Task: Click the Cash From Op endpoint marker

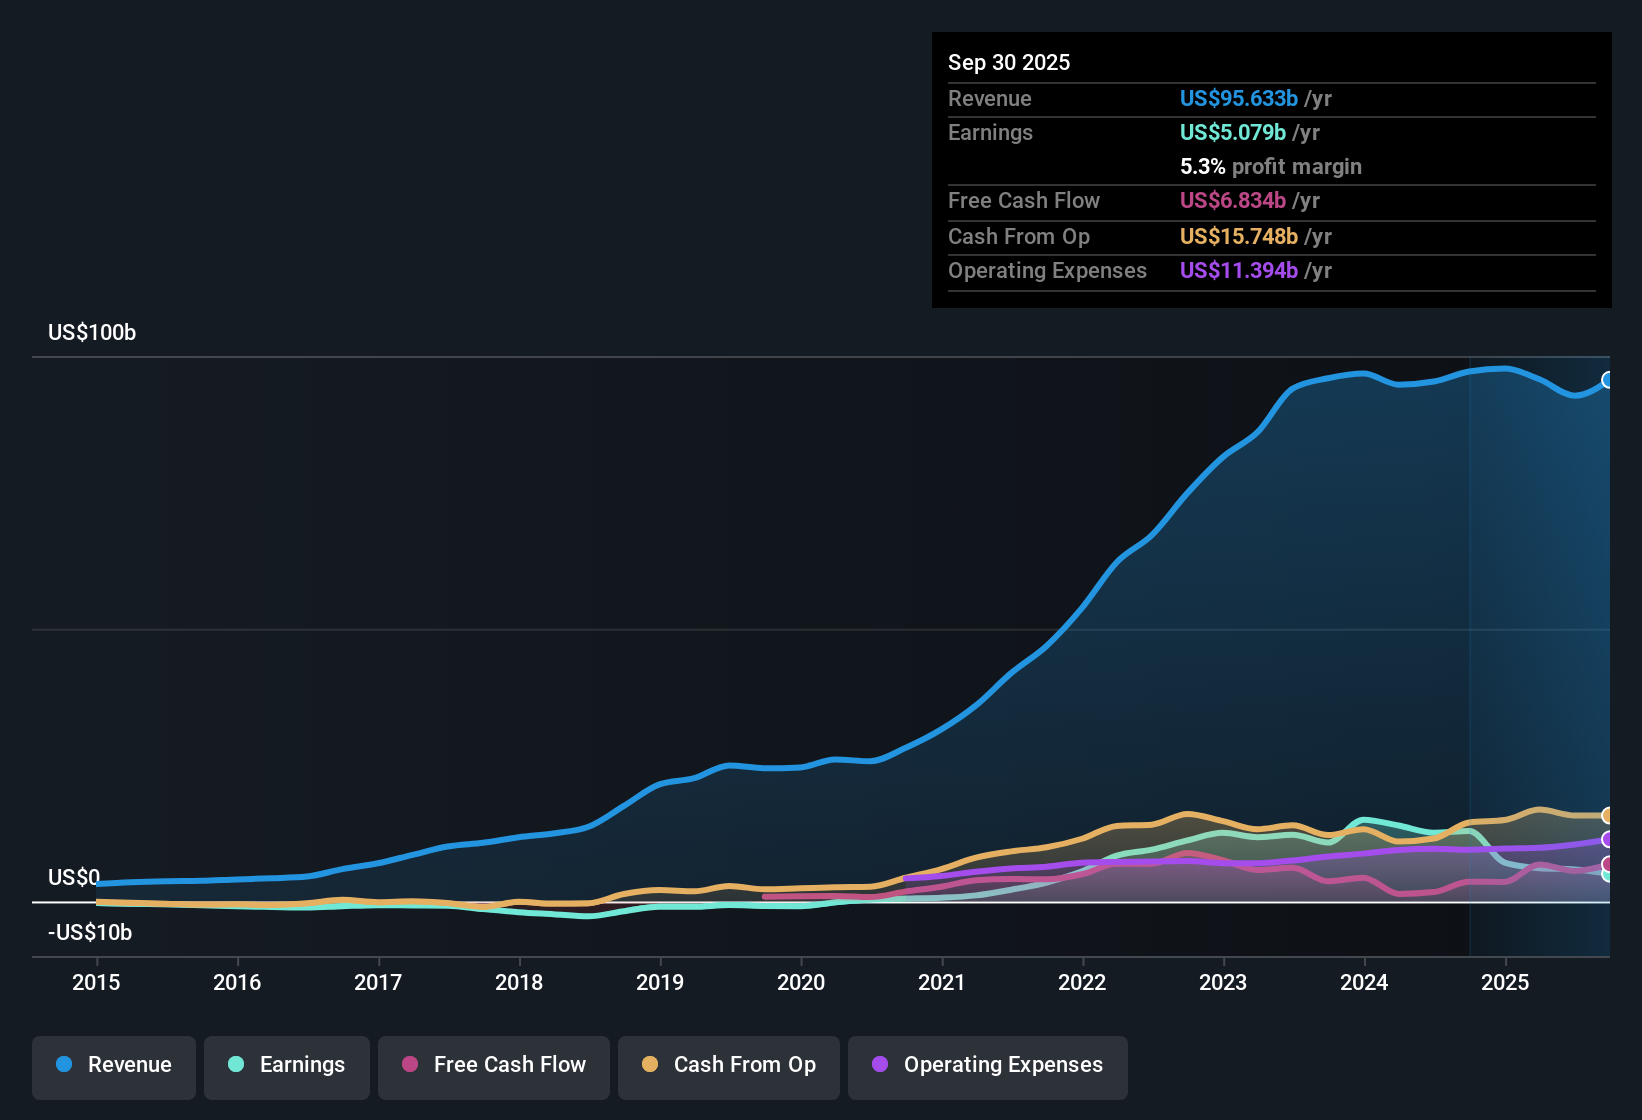Action: point(1608,816)
